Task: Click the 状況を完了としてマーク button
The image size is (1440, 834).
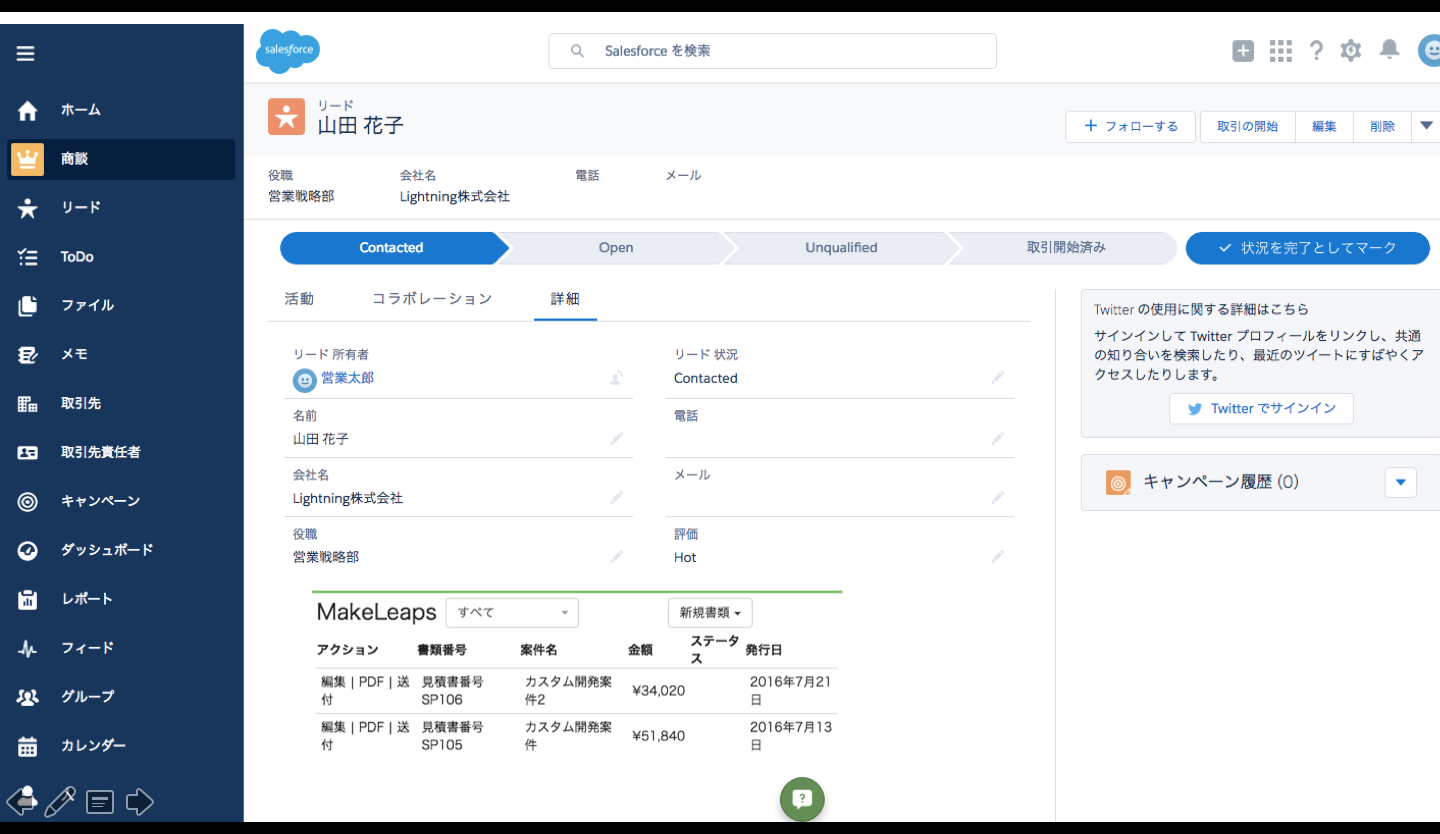Action: tap(1307, 248)
